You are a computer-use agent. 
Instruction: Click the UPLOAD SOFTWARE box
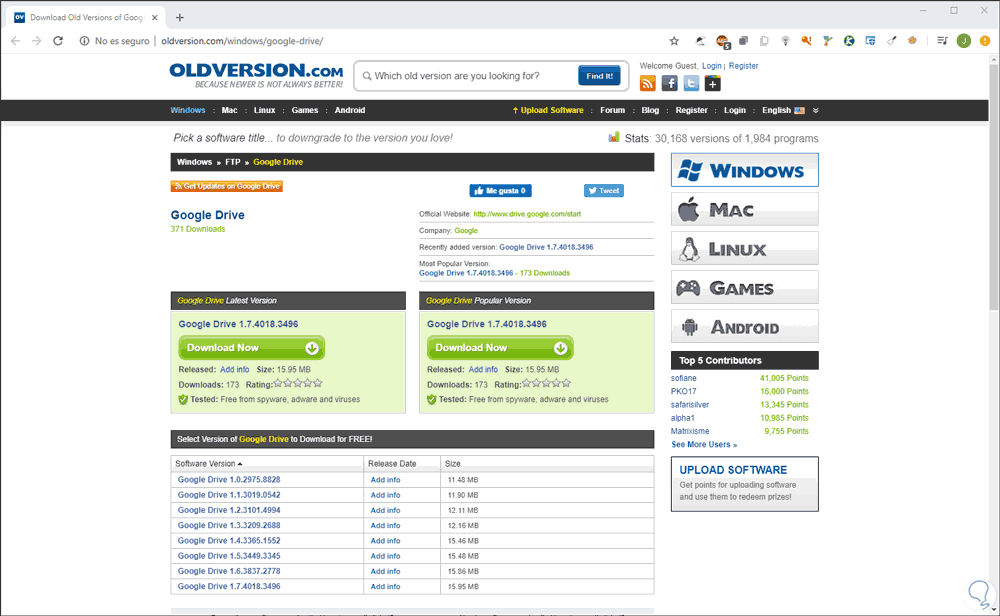coord(744,483)
